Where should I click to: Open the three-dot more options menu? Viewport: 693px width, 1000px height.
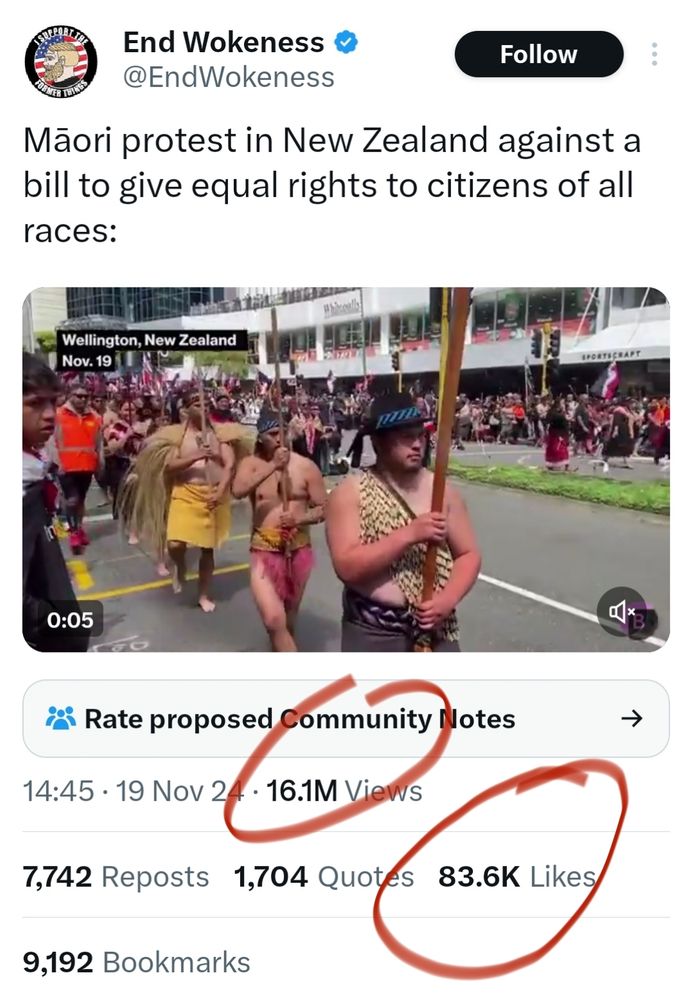click(654, 54)
